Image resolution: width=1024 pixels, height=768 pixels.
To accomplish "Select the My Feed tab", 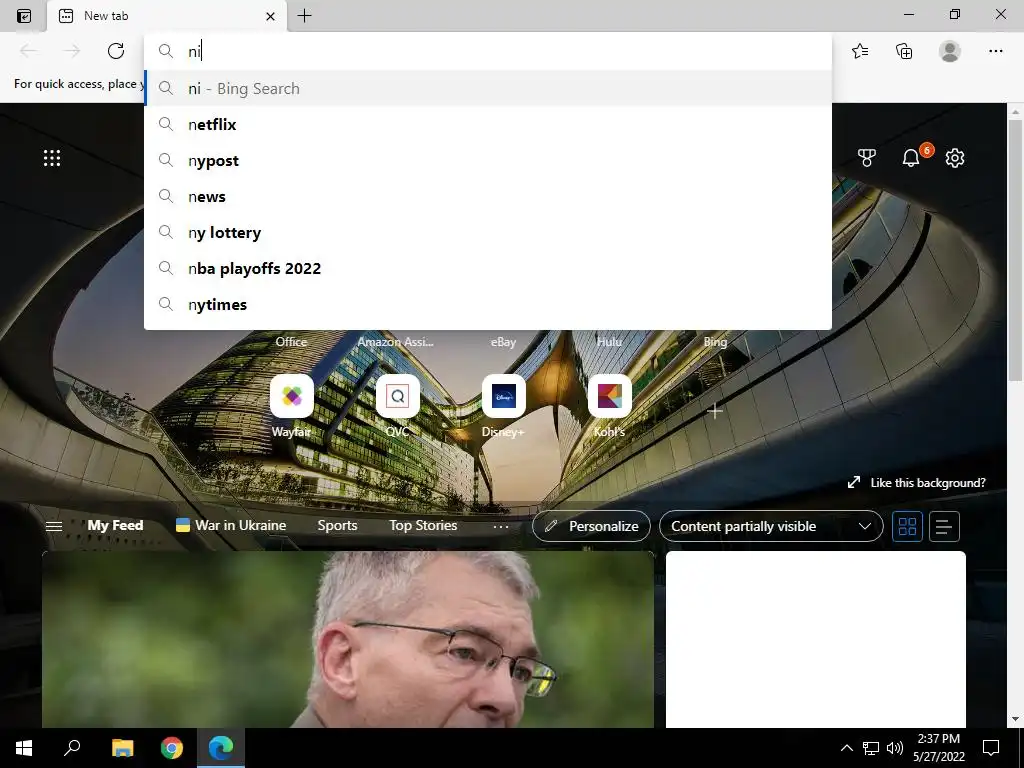I will tap(115, 526).
